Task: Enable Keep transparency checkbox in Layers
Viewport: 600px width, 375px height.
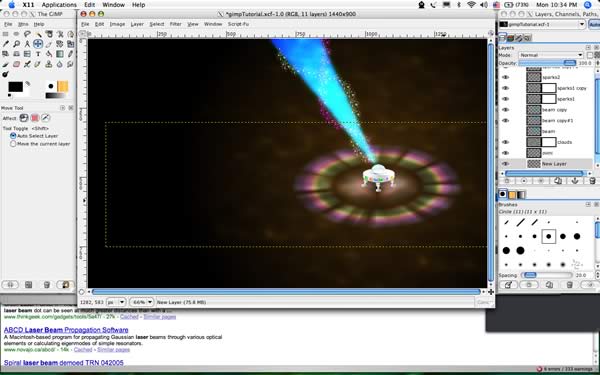Action: pyautogui.click(x=590, y=55)
